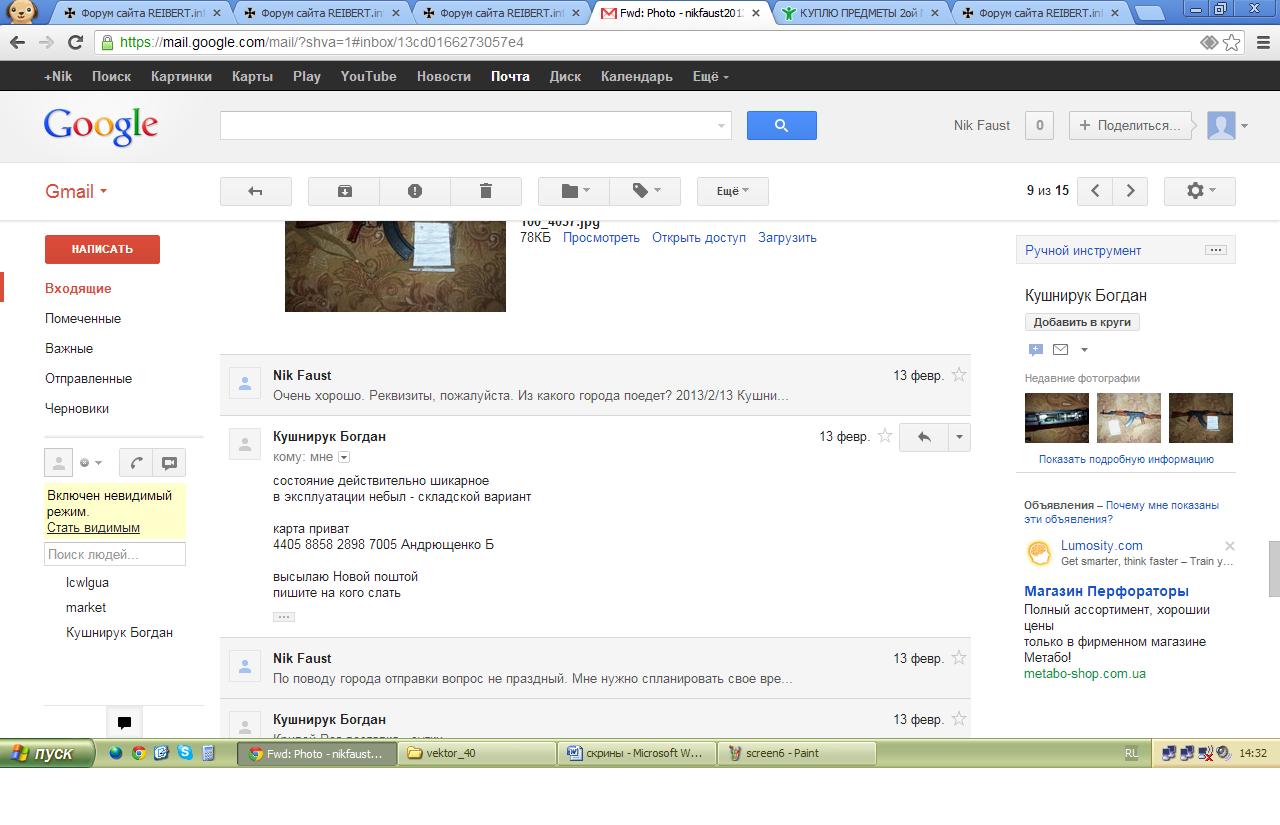This screenshot has height=825, width=1280.
Task: Click the пуск Start button
Action: click(x=47, y=753)
